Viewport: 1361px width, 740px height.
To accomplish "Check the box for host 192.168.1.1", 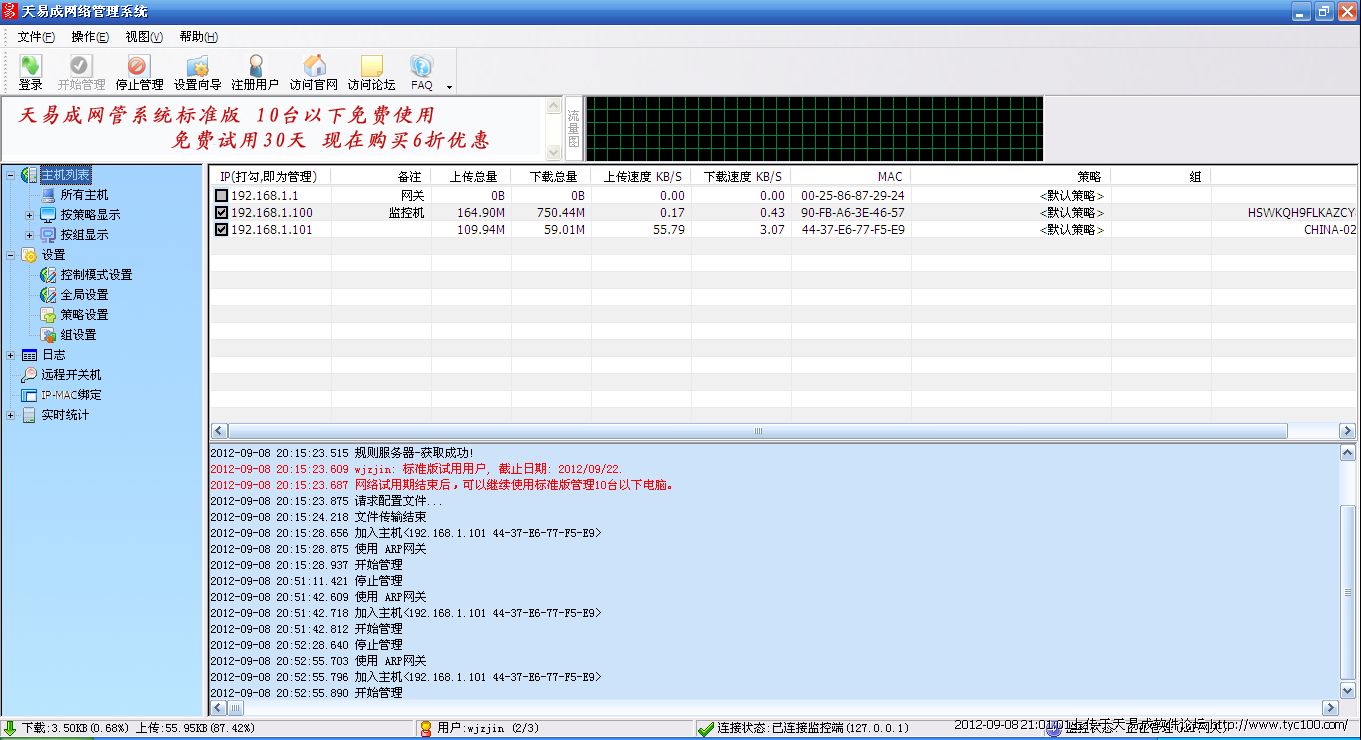I will coord(221,196).
